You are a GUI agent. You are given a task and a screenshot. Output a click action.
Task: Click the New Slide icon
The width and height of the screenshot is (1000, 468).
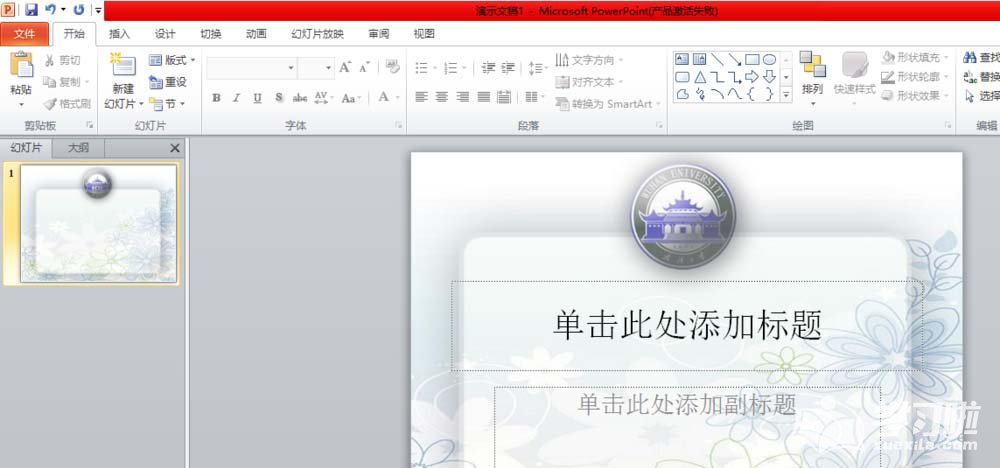pyautogui.click(x=123, y=66)
